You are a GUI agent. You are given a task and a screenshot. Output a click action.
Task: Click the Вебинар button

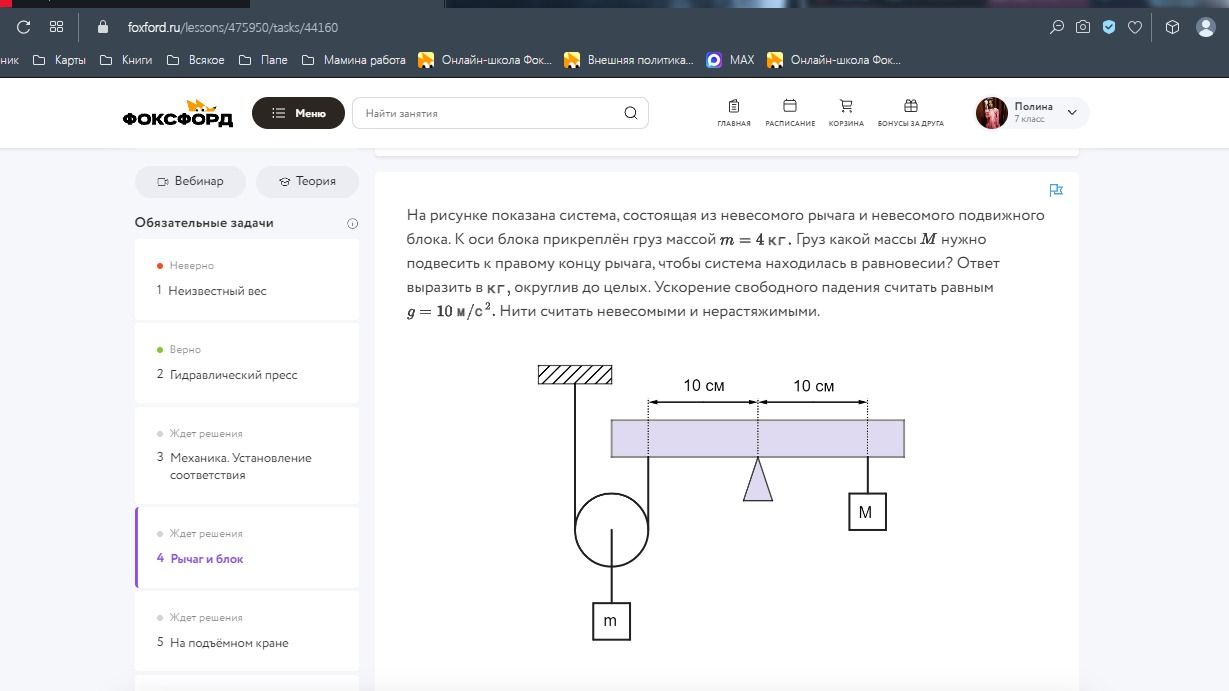click(190, 181)
